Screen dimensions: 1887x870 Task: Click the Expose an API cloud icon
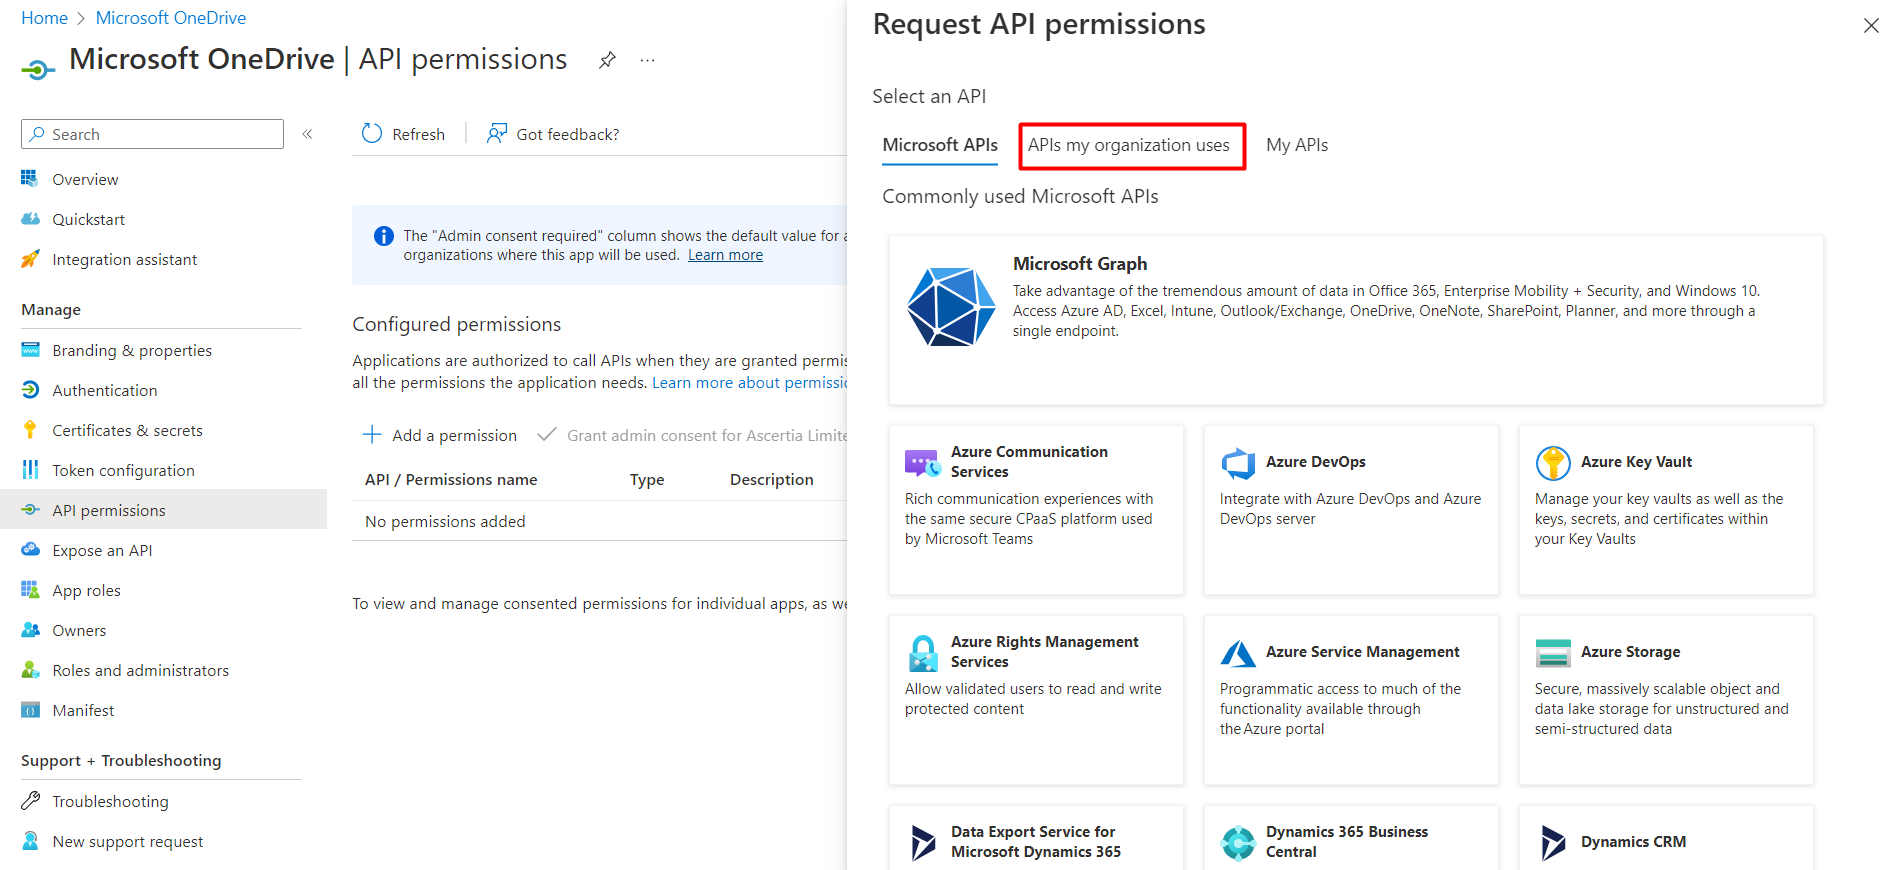pyautogui.click(x=30, y=550)
